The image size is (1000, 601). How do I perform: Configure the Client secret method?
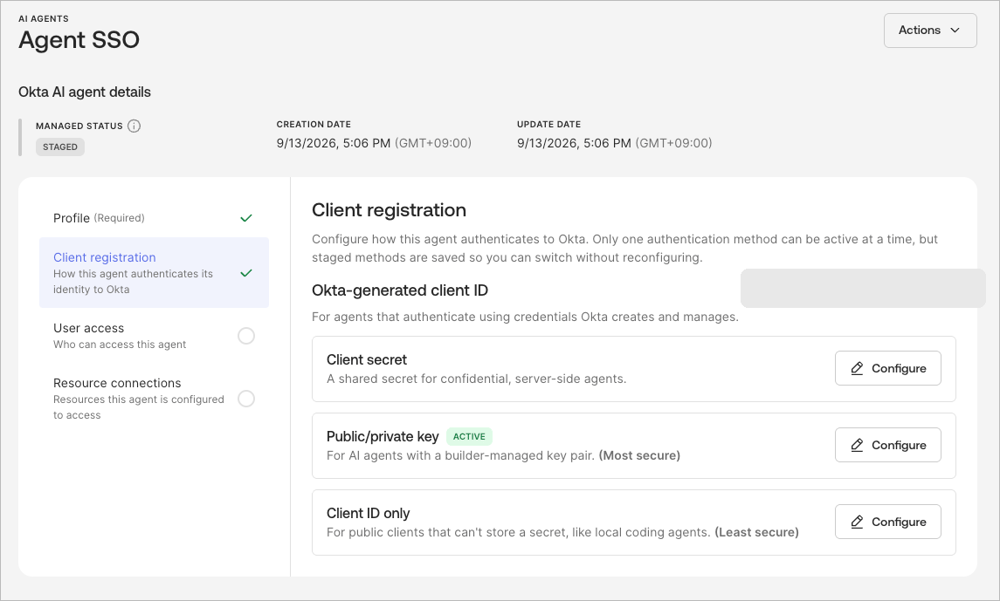pos(888,368)
